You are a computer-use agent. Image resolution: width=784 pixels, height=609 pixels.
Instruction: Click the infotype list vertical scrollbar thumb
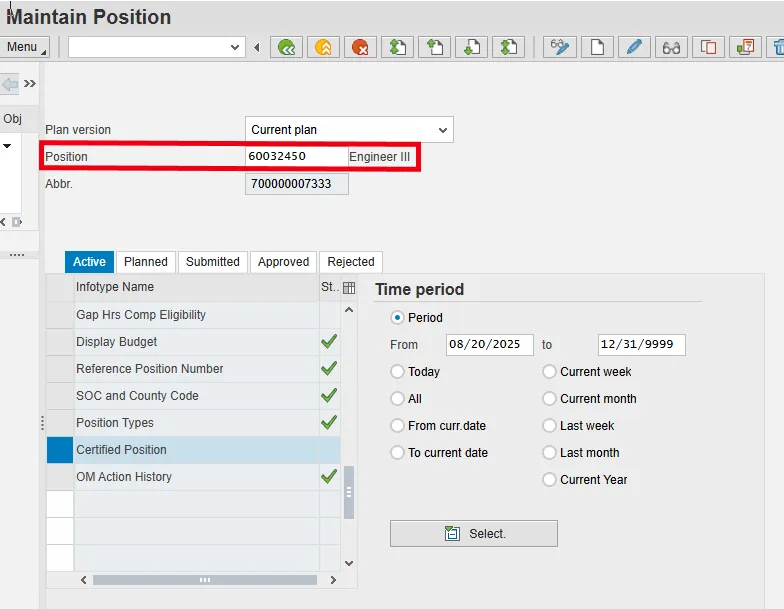[349, 492]
